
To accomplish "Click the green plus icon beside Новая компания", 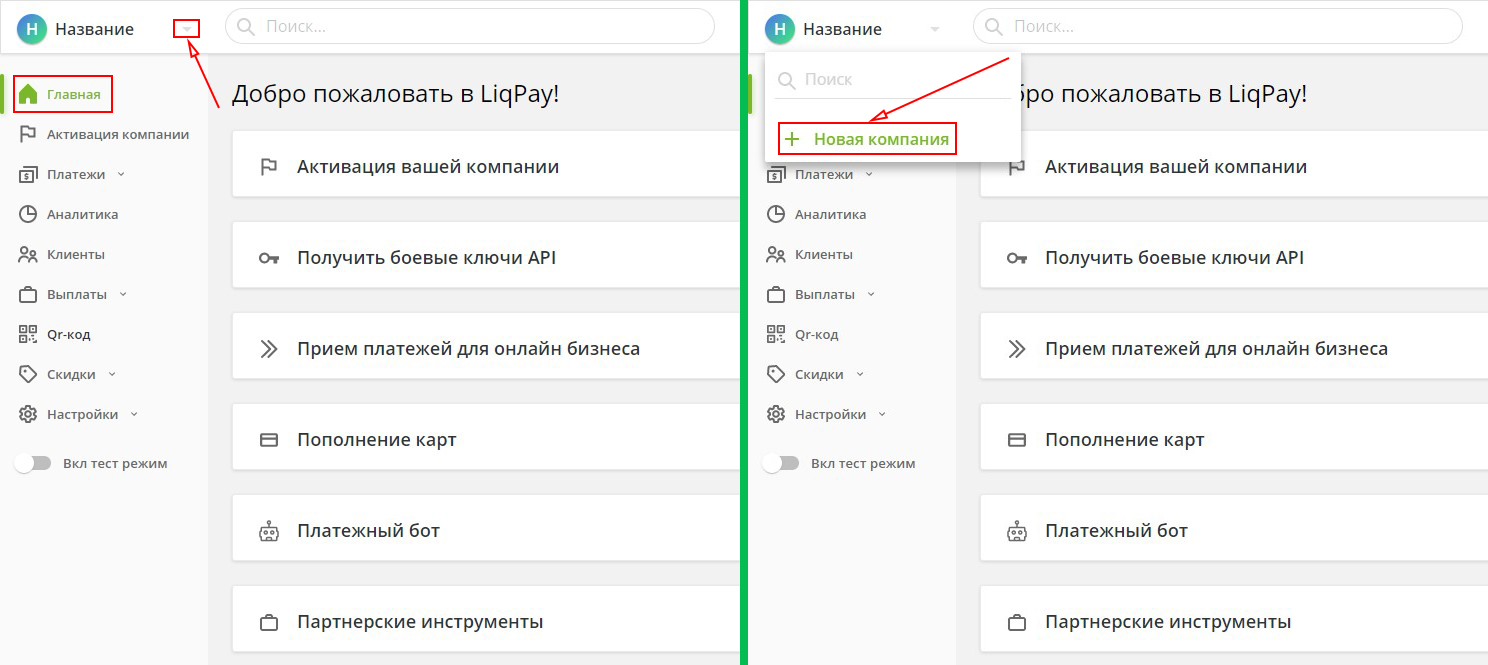I will [x=792, y=139].
